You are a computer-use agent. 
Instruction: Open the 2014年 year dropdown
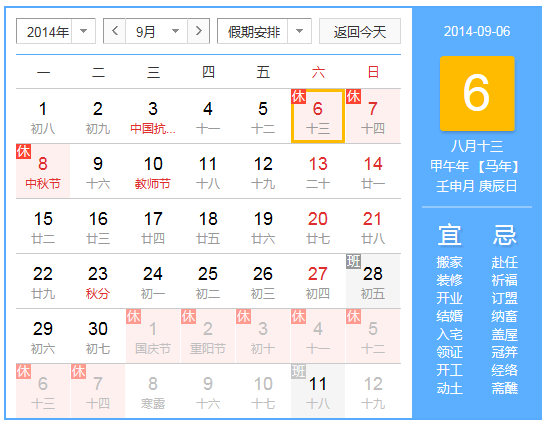click(x=56, y=31)
